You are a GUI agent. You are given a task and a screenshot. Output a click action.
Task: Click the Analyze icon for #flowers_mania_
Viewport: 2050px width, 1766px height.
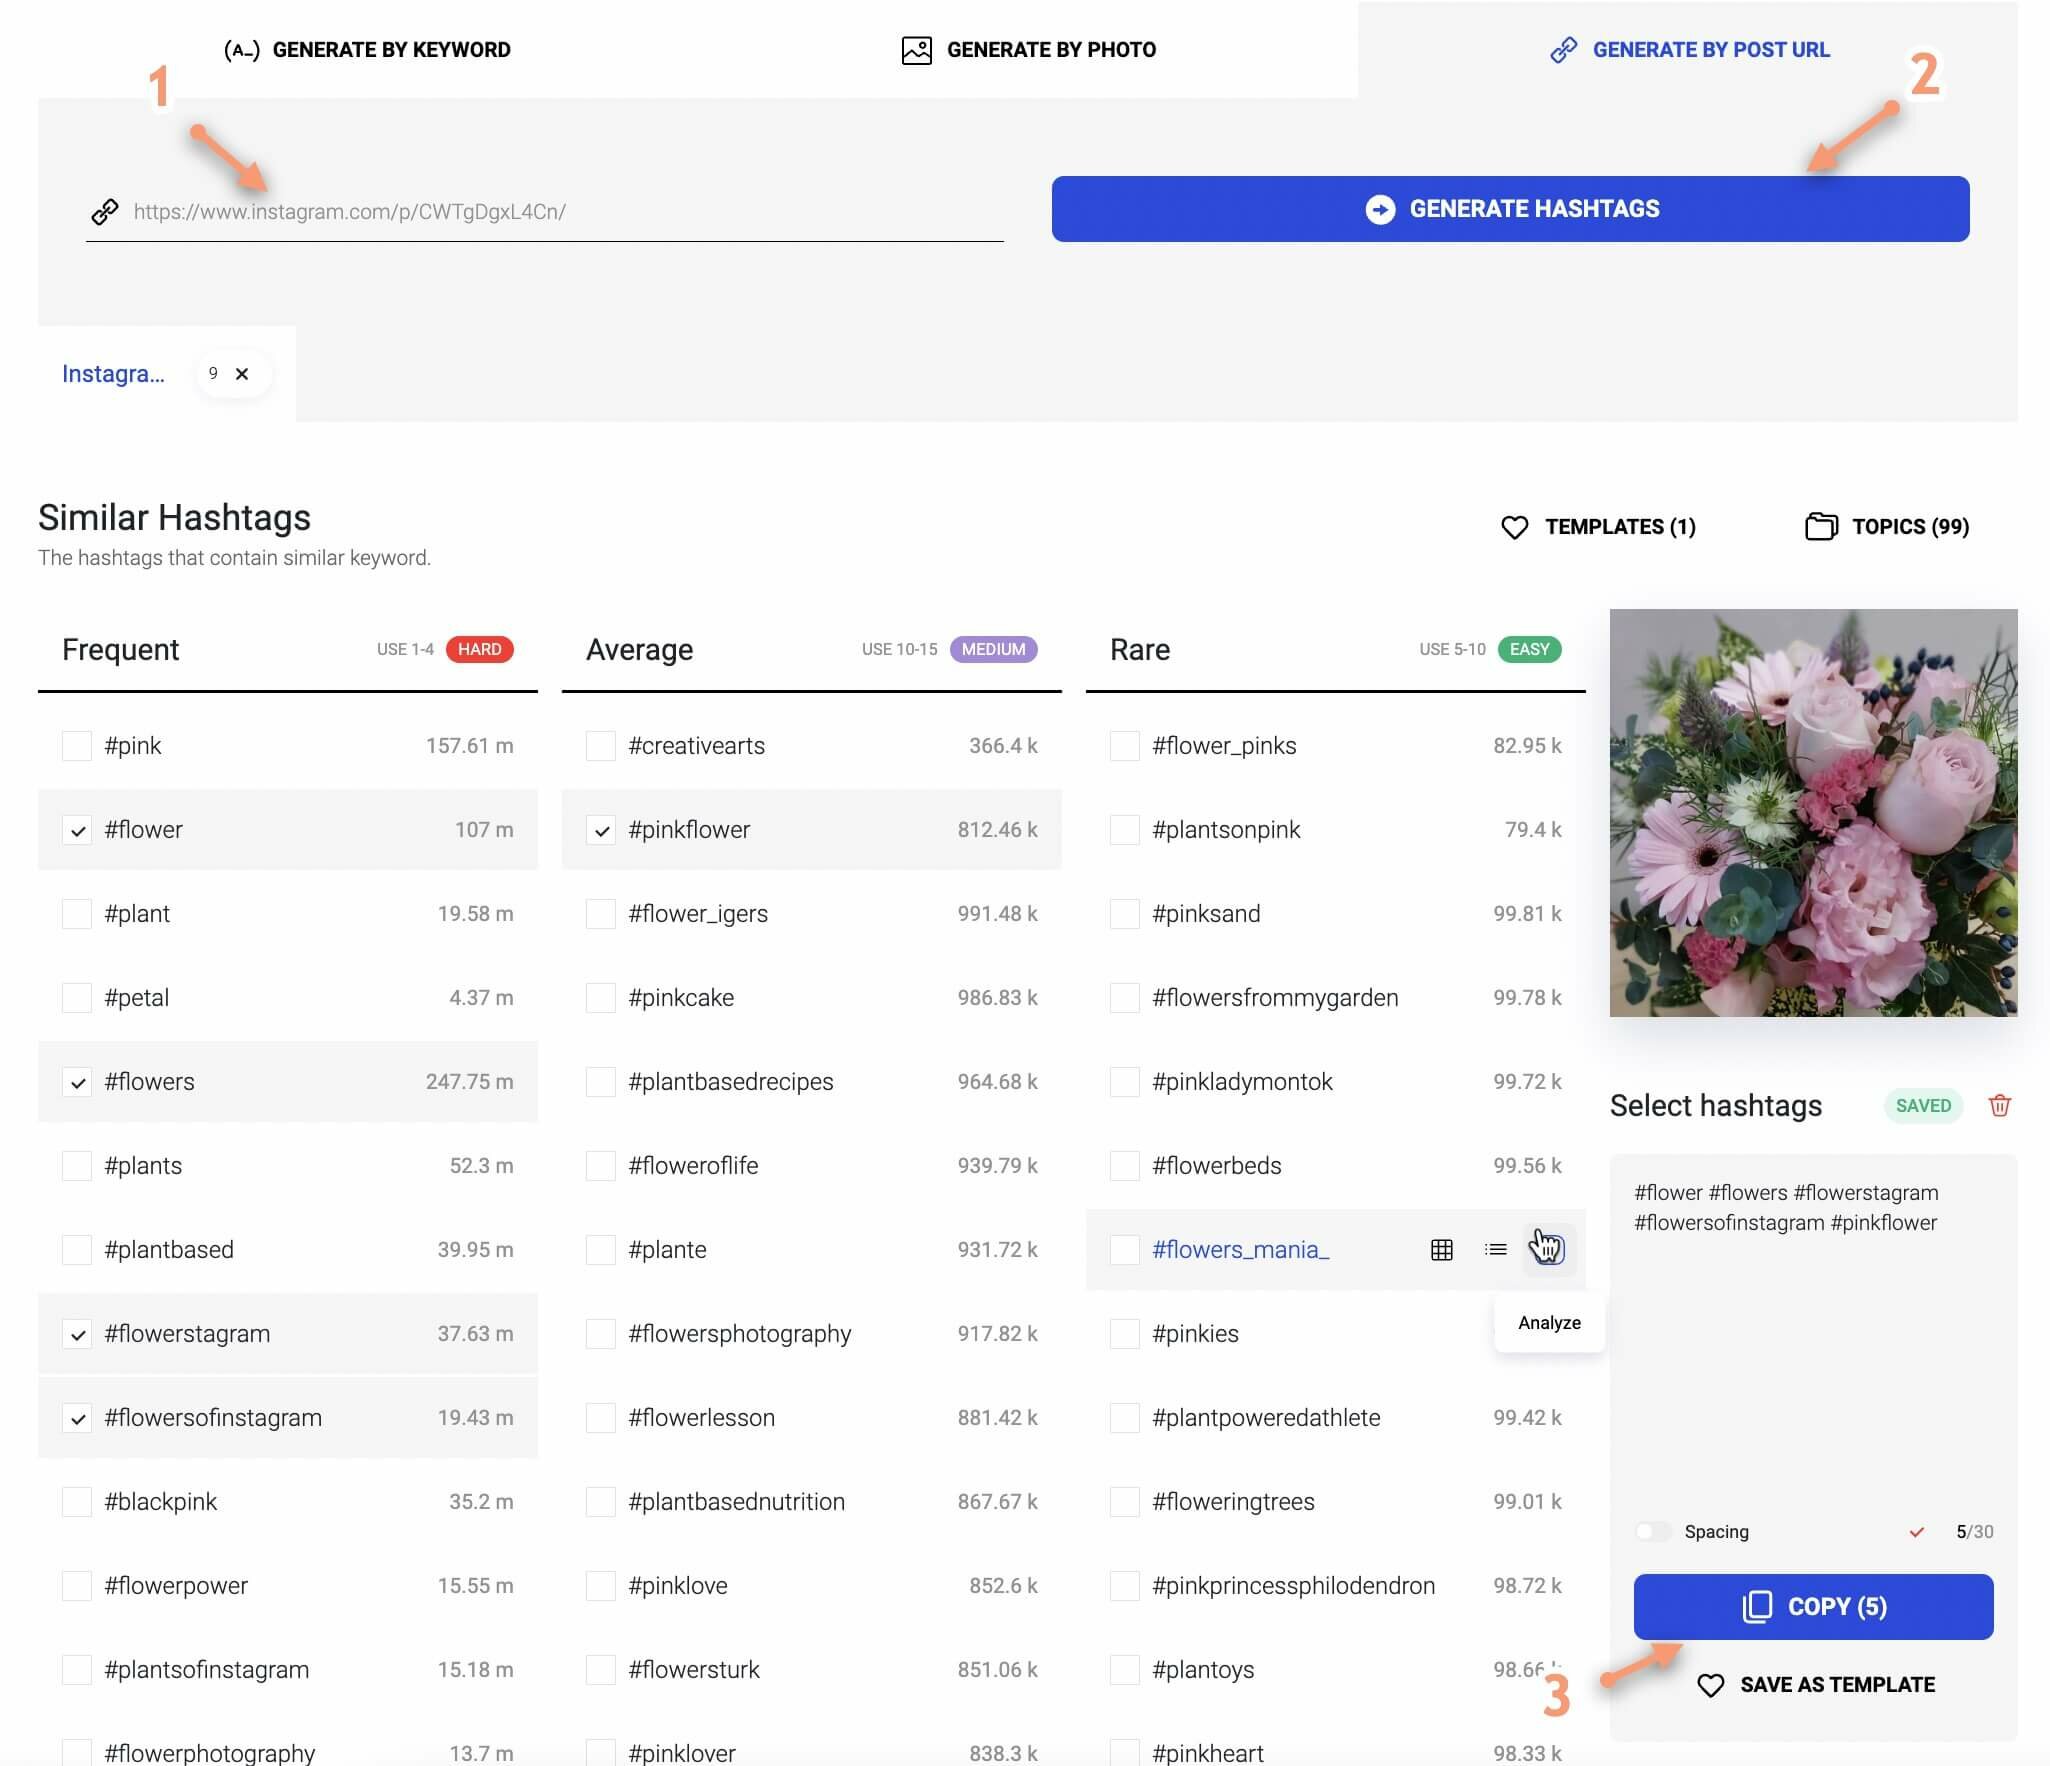point(1548,1249)
